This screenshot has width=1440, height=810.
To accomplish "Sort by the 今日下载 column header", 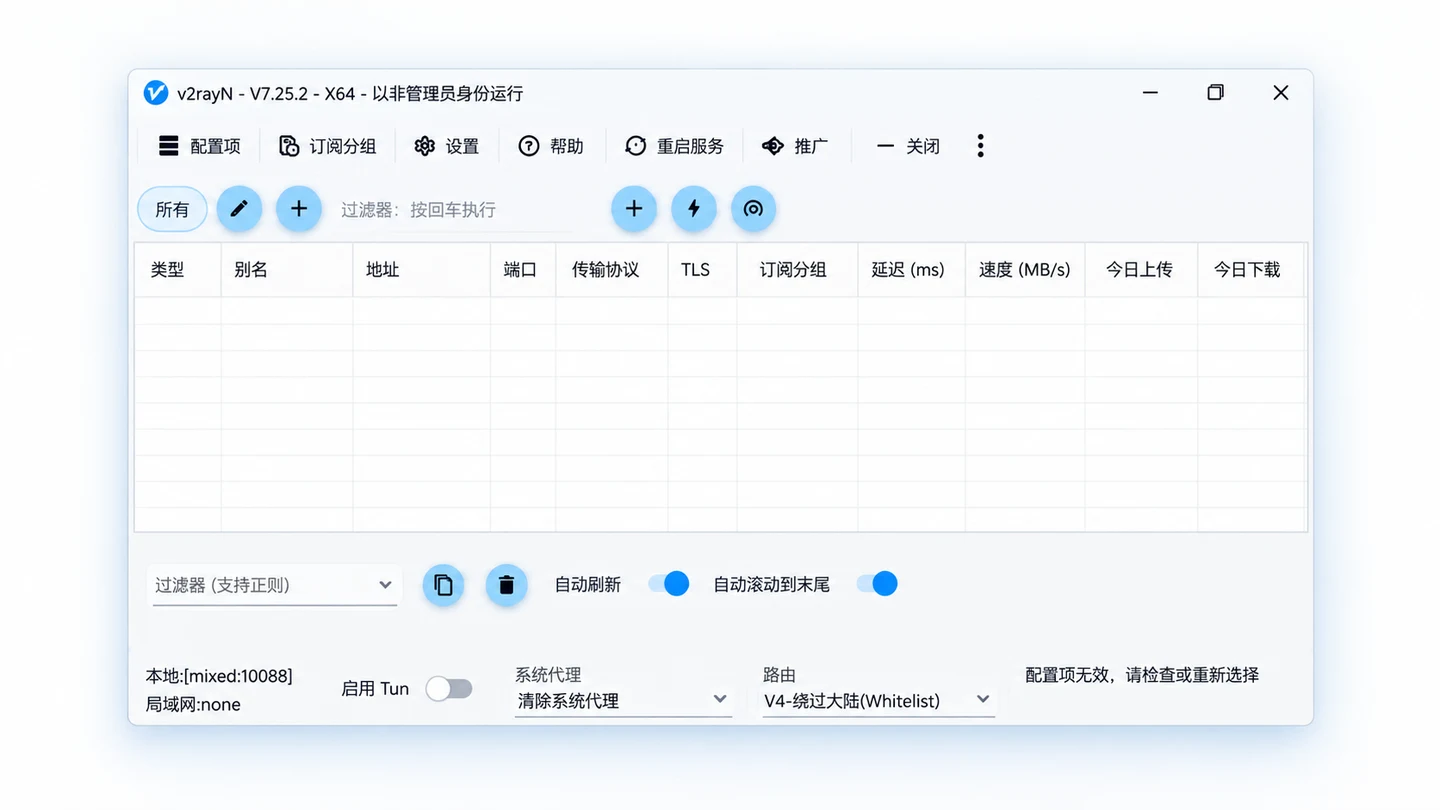I will 1251,270.
